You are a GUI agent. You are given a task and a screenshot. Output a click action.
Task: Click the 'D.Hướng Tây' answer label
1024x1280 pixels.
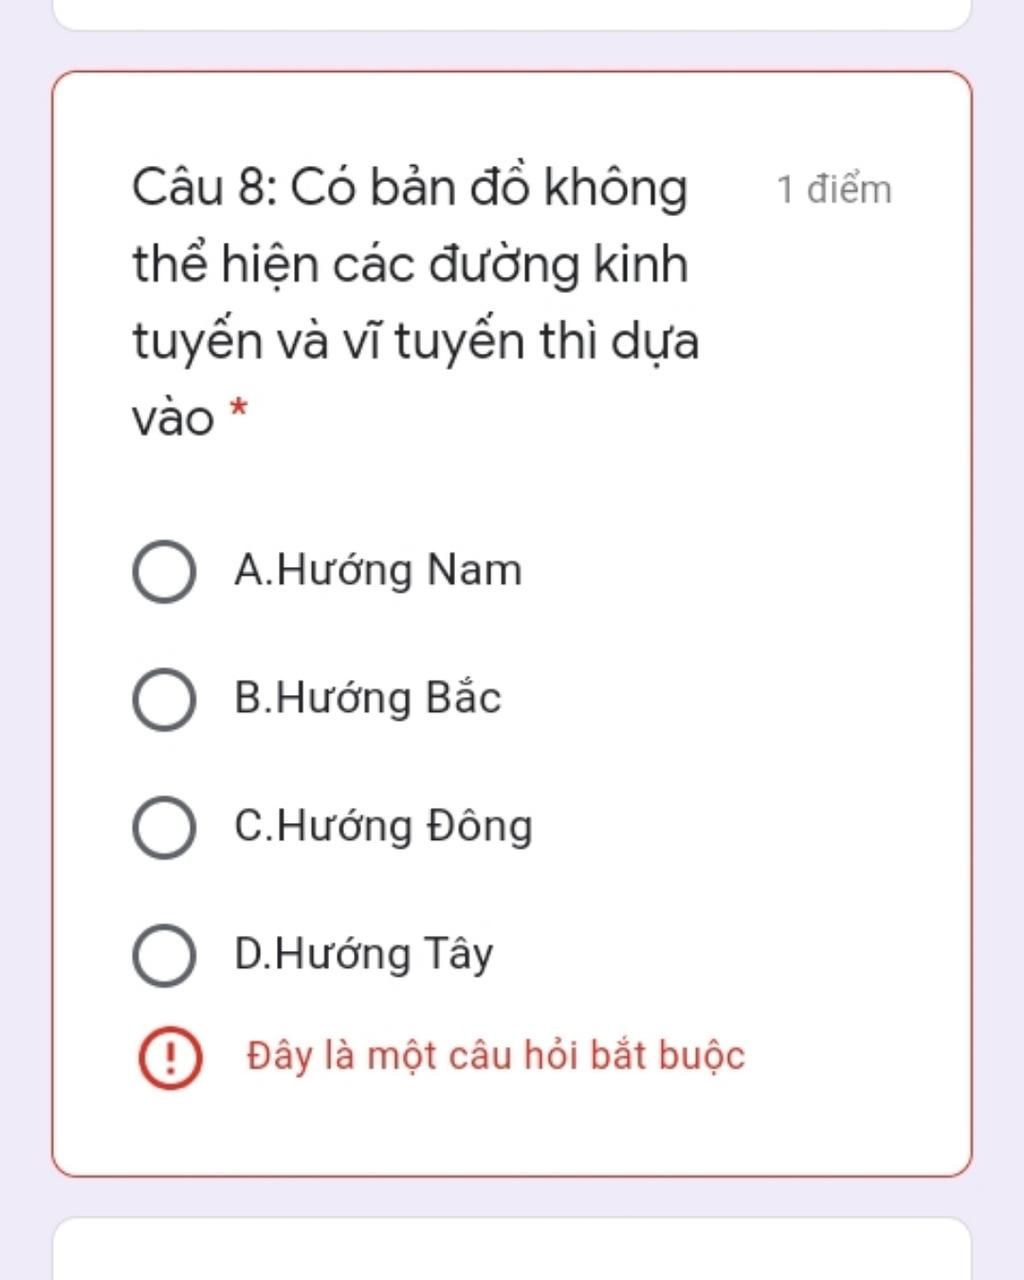pyautogui.click(x=363, y=954)
